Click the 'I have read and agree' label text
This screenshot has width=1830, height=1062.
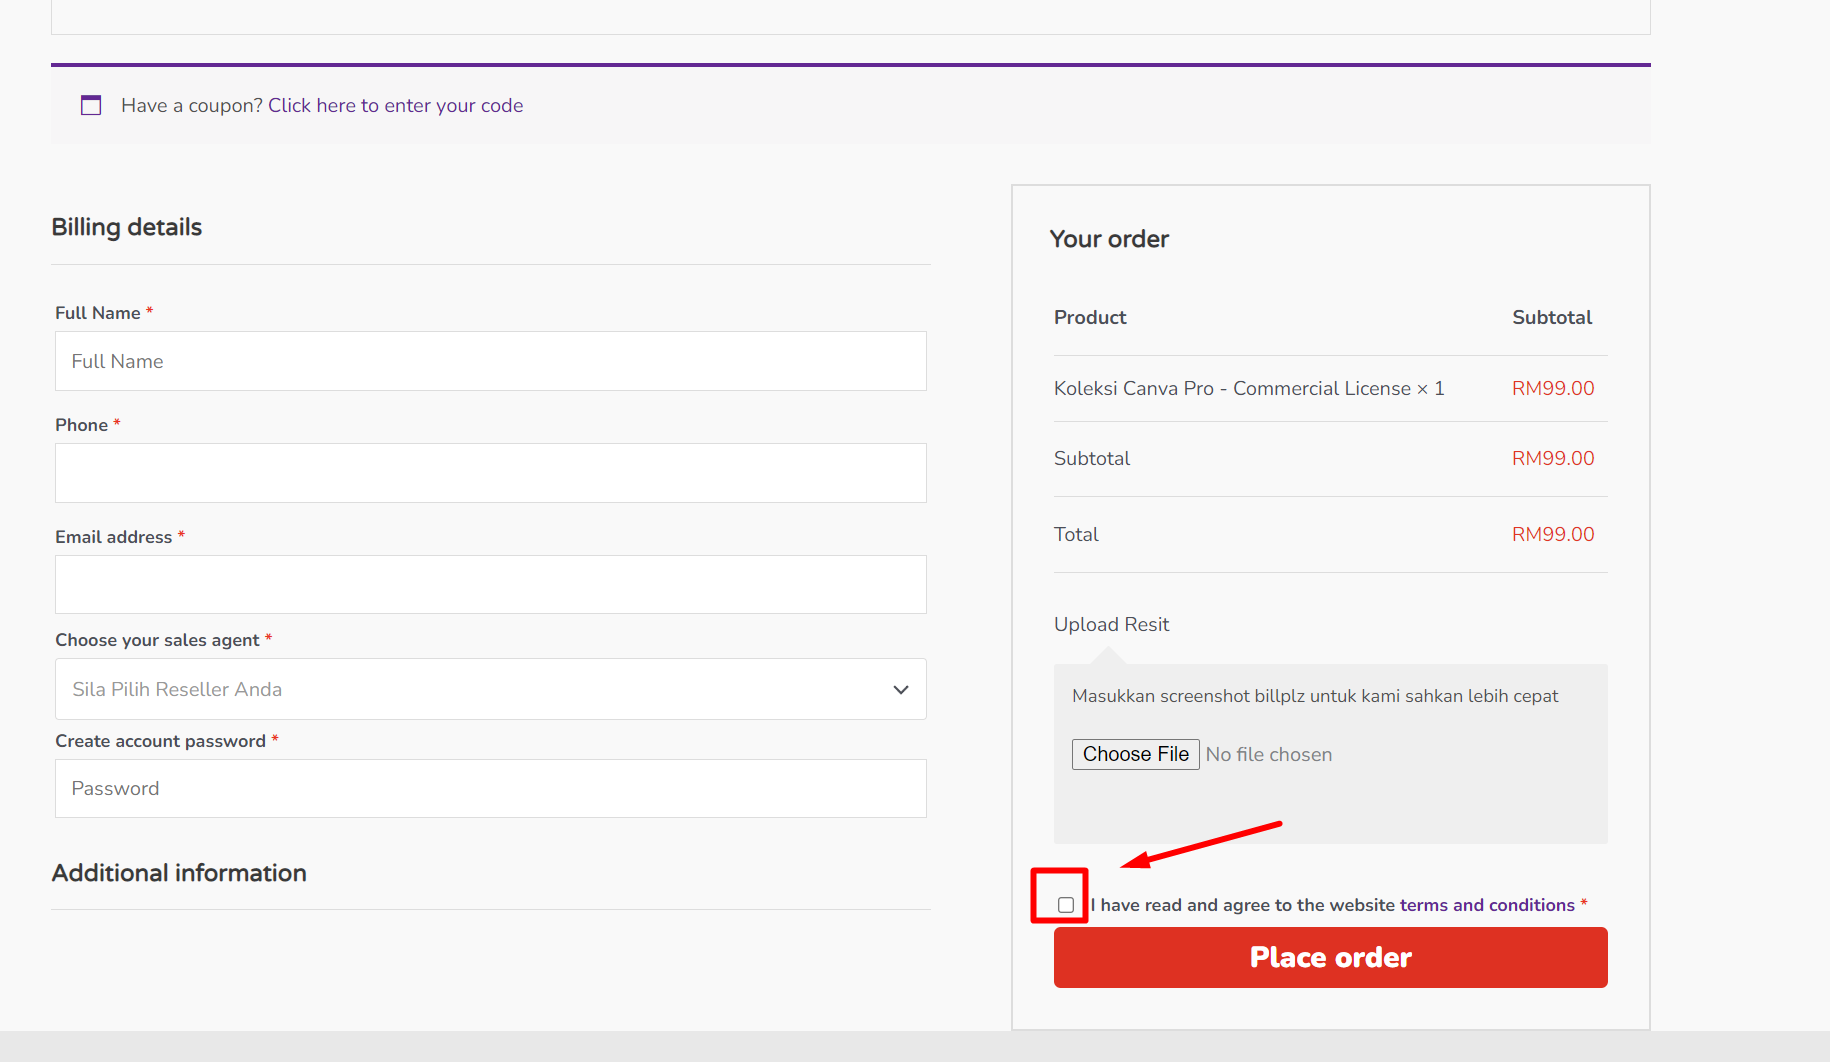pos(1243,905)
